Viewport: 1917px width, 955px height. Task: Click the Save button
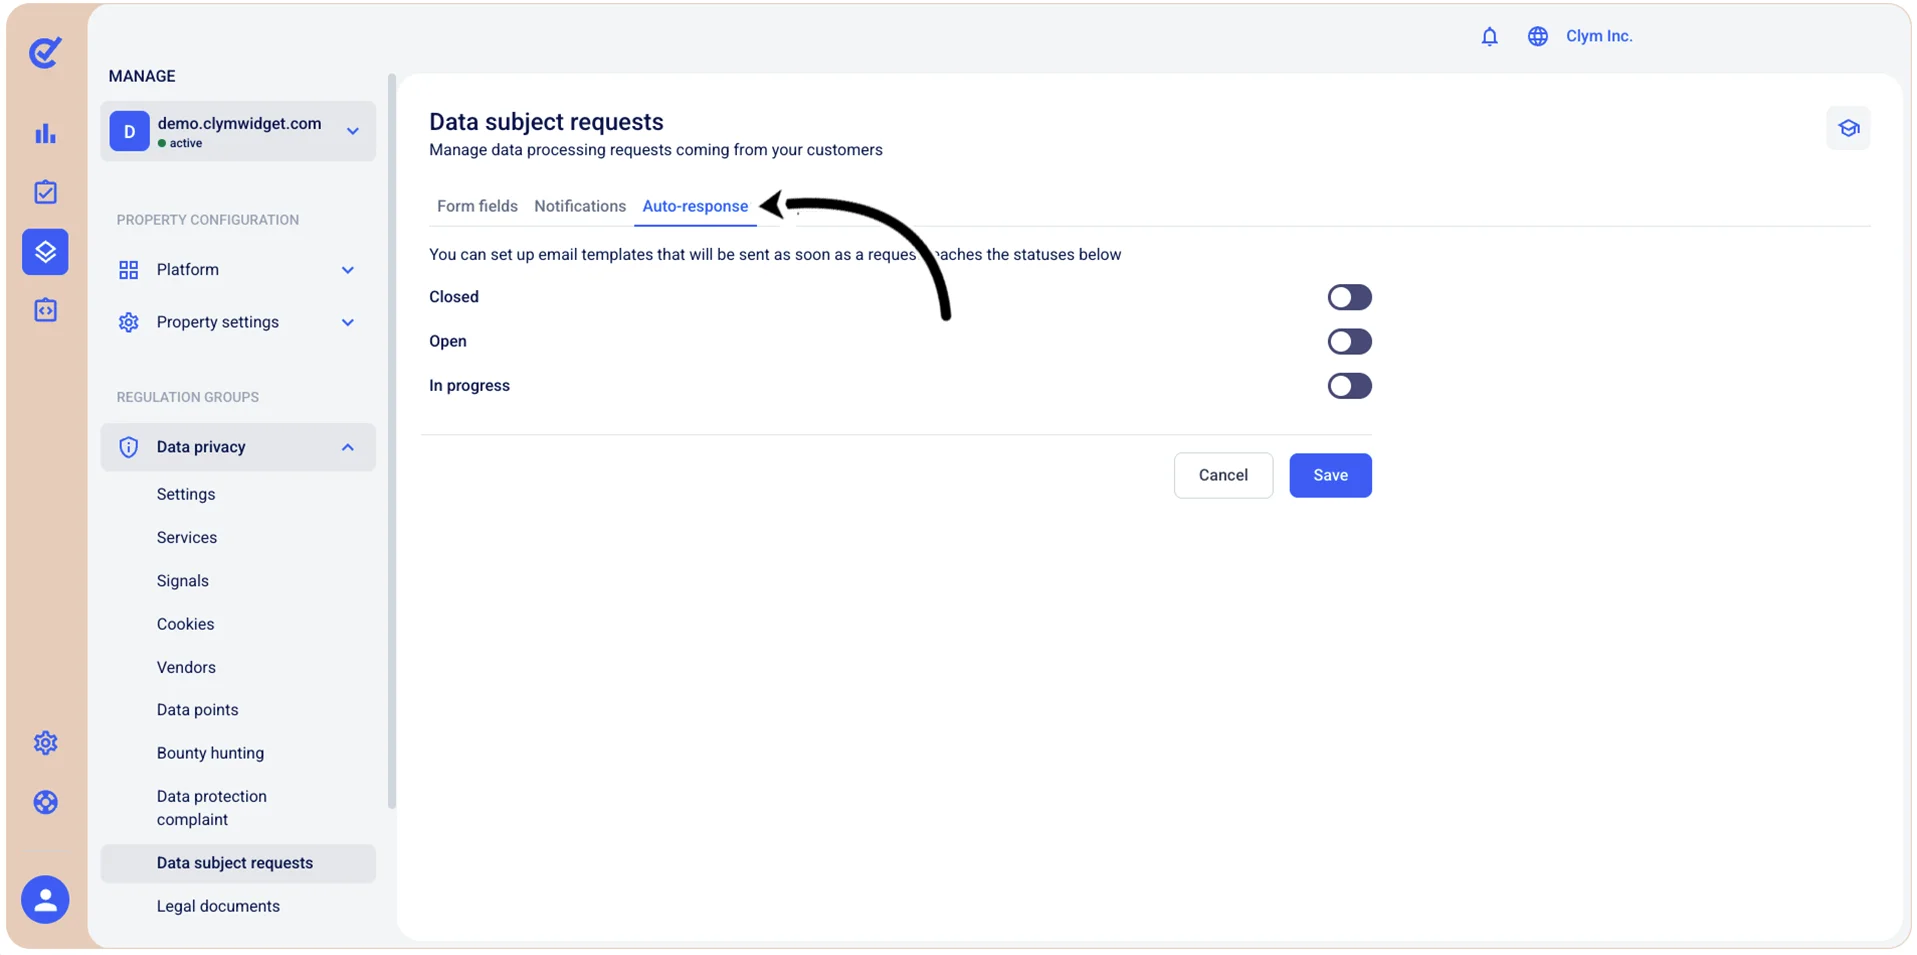pos(1330,475)
